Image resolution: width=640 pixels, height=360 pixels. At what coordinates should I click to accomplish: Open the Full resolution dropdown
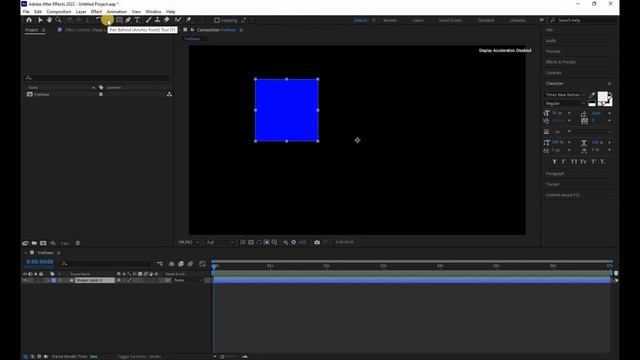click(x=220, y=242)
